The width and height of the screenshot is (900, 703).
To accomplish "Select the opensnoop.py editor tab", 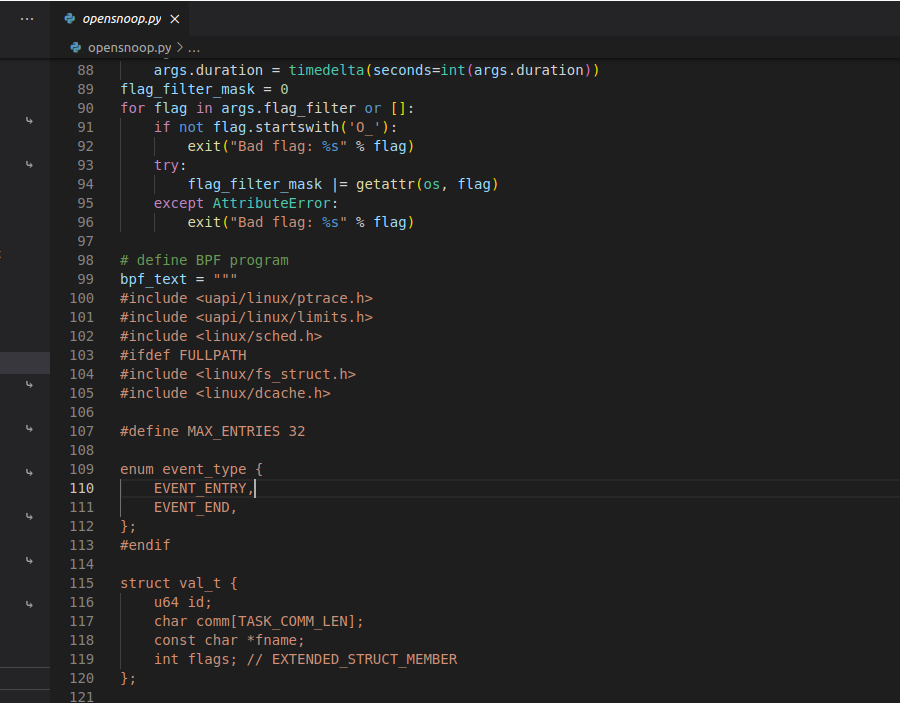I will click(119, 19).
